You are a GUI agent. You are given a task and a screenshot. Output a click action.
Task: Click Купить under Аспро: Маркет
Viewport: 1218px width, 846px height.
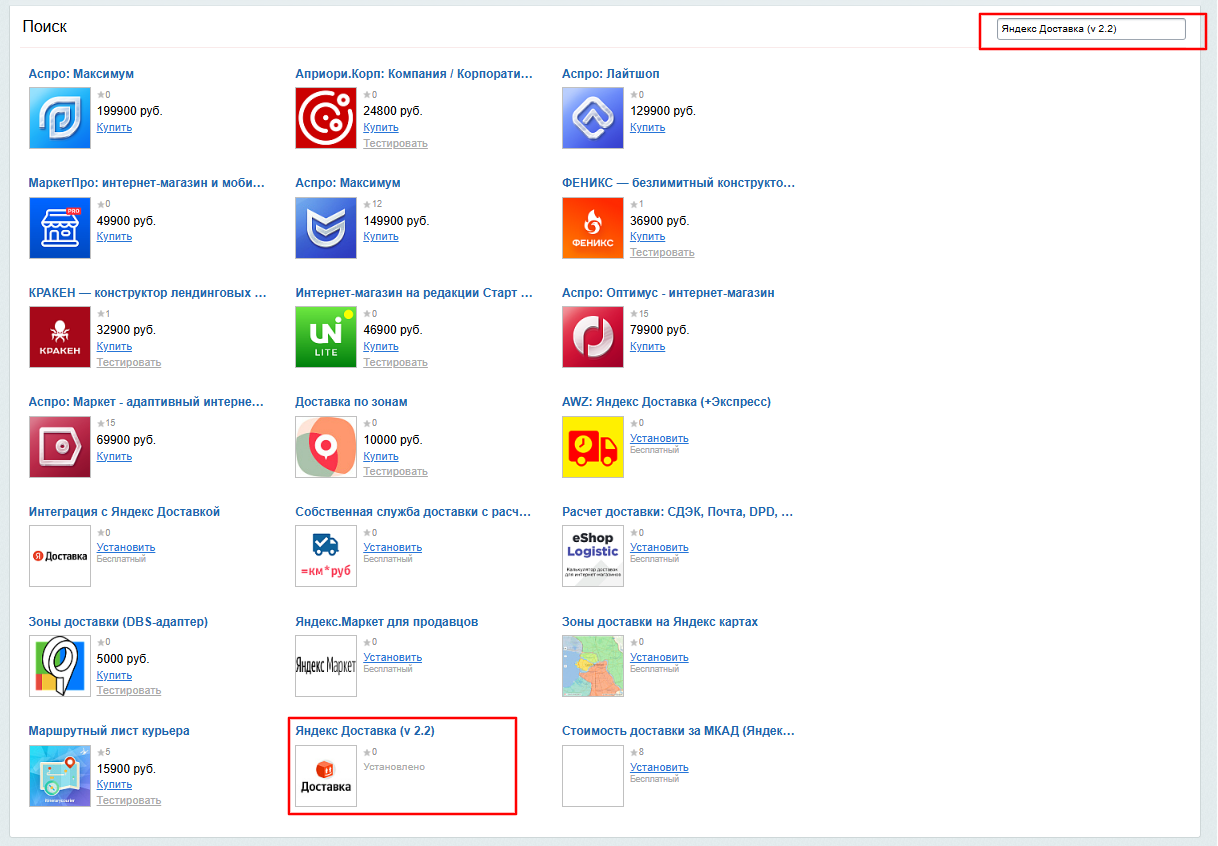click(x=114, y=456)
